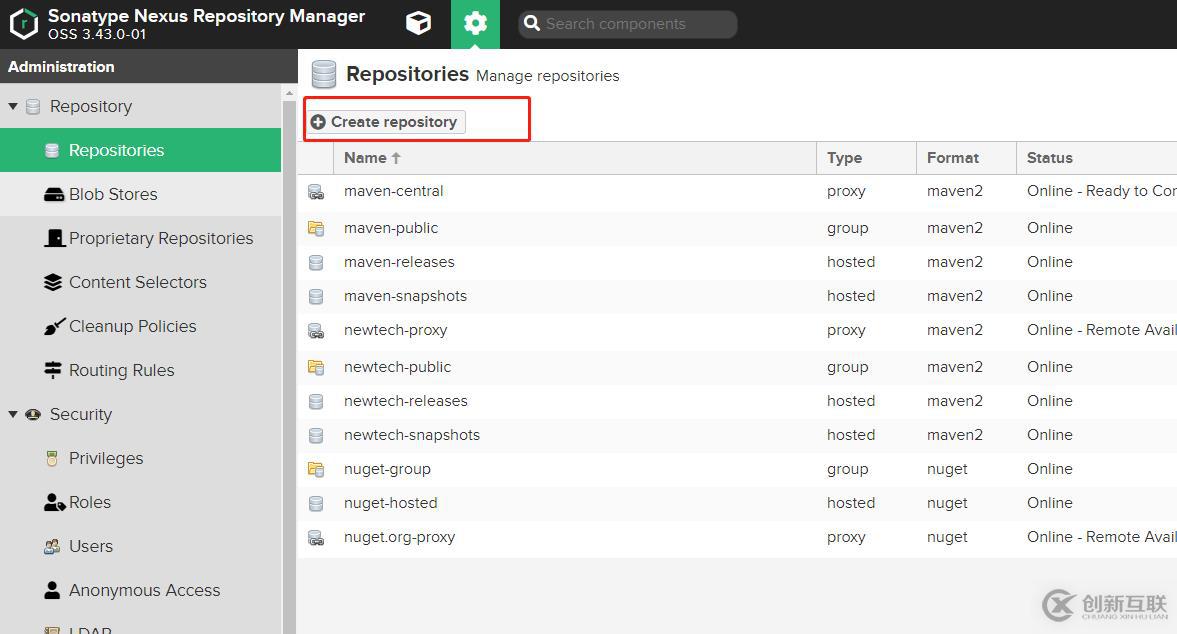Screen dimensions: 1177x634
Task: Select the maven-snapshots row name
Action: click(405, 296)
